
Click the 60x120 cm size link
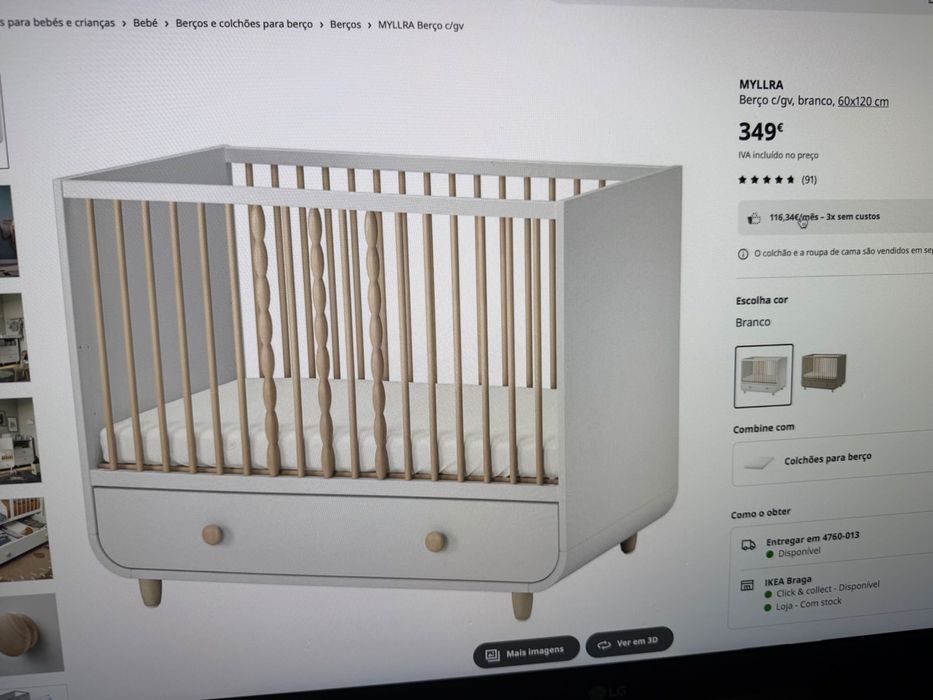pyautogui.click(x=863, y=101)
